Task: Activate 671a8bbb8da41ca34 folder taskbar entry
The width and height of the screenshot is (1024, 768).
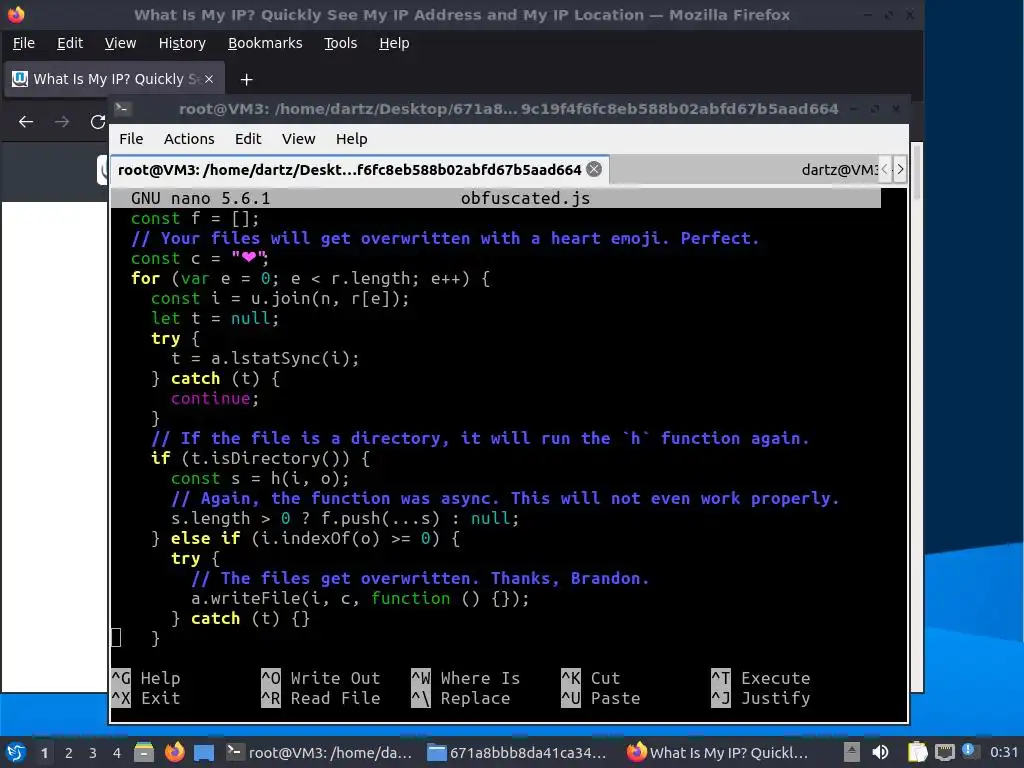Action: click(517, 752)
